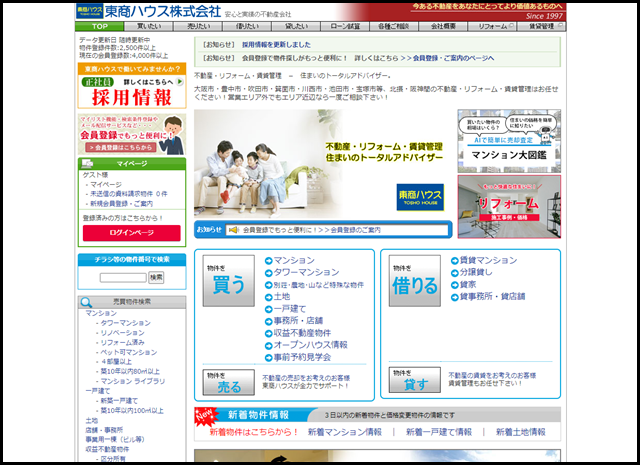640x465 pixels.
Task: Select the TOP navigation tab
Action: (99, 27)
